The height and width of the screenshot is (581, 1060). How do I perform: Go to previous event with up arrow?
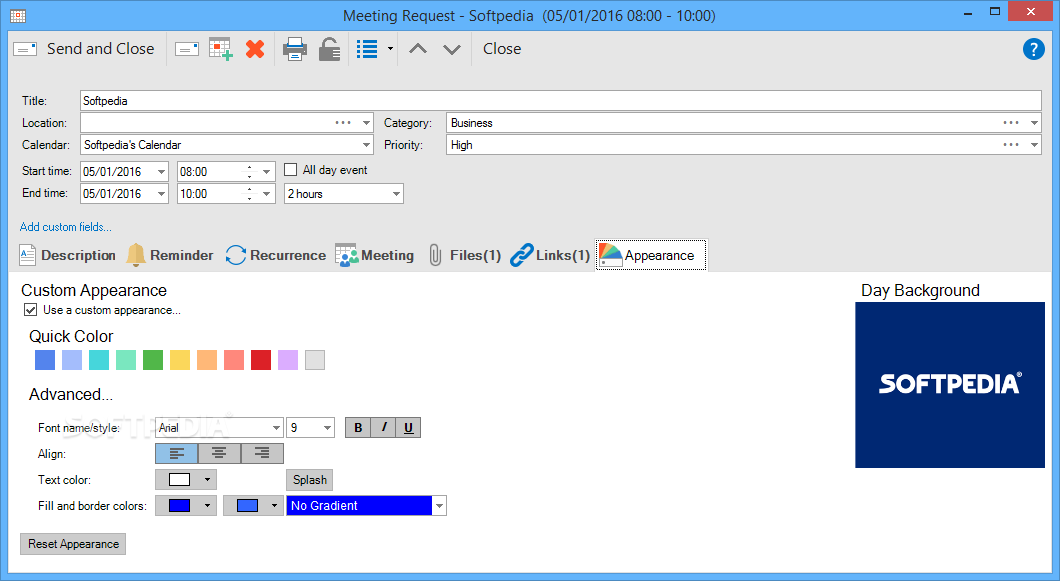tap(418, 49)
